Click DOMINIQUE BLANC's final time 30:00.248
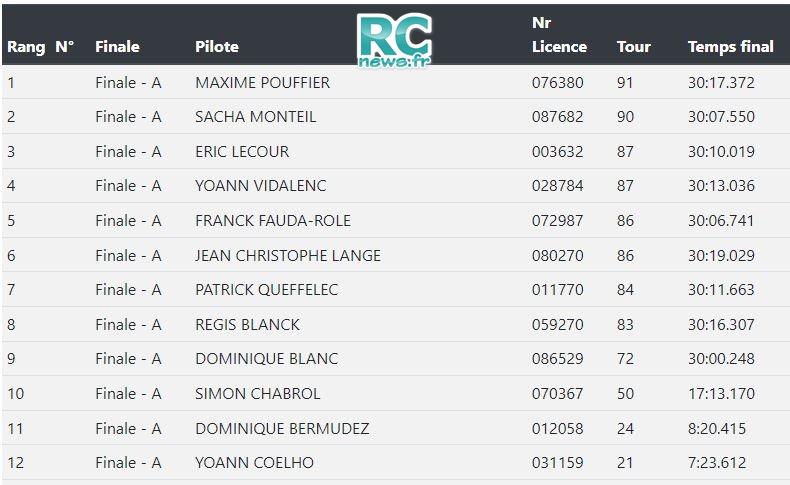This screenshot has height=485, width=790. [721, 359]
